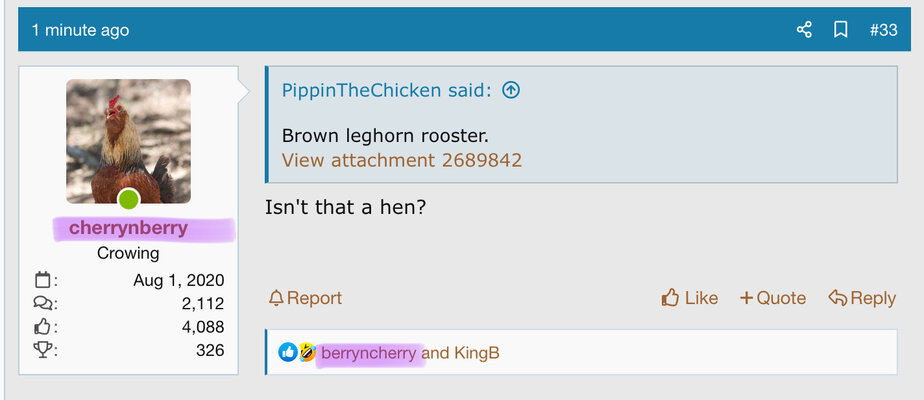Open berryncherry's profile from reactions
Image resolution: width=924 pixels, height=400 pixels.
coord(369,353)
